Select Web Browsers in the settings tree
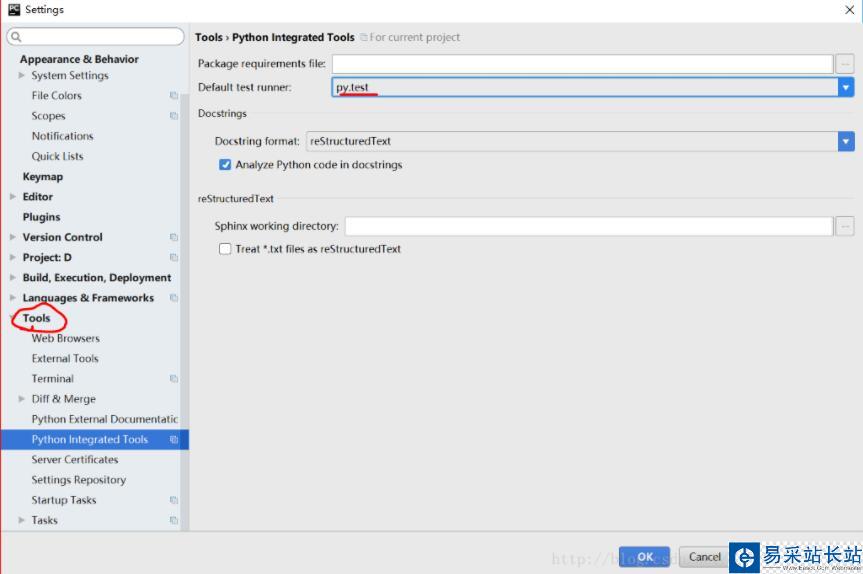This screenshot has width=863, height=574. tap(65, 338)
